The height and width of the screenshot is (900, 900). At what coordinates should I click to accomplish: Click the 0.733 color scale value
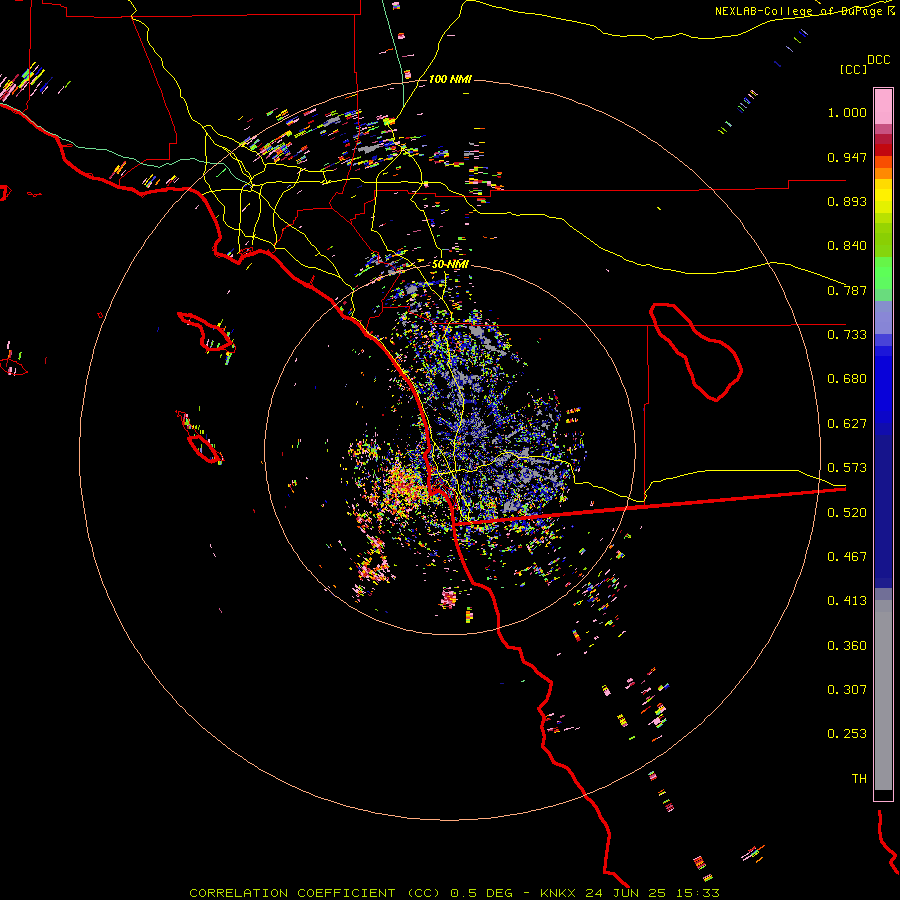click(847, 335)
